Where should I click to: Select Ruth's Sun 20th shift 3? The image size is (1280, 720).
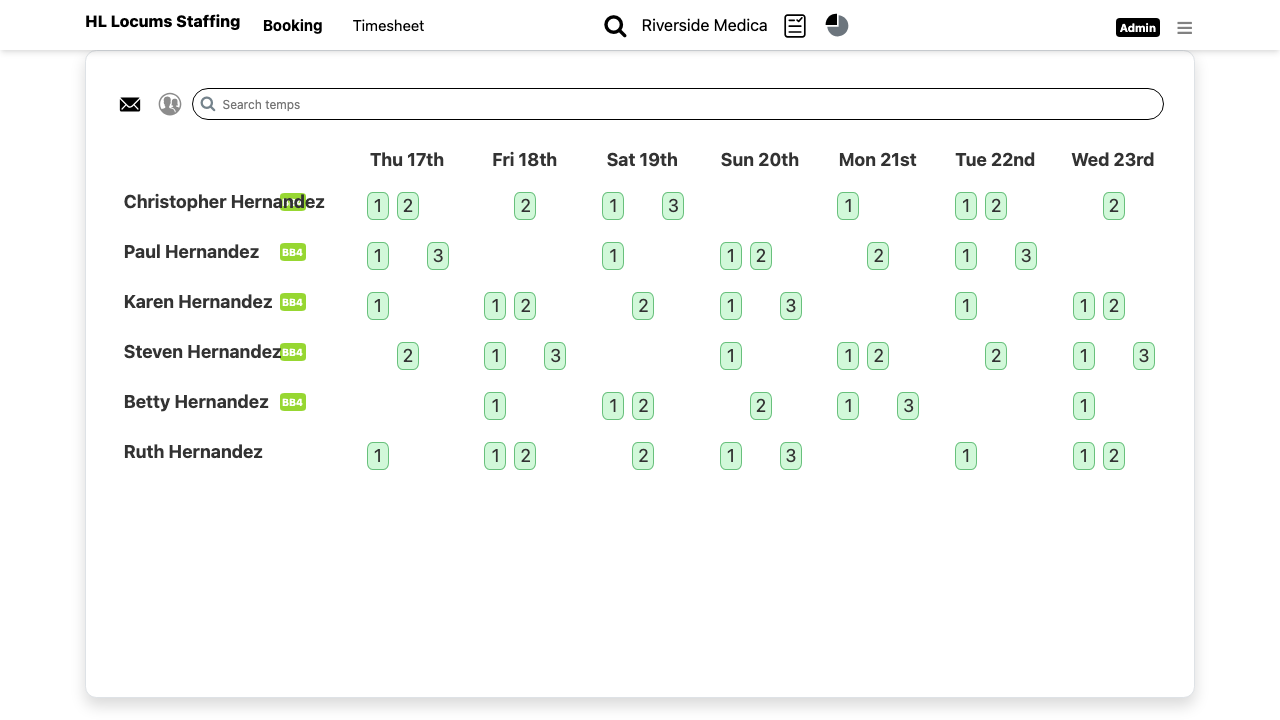click(x=791, y=456)
